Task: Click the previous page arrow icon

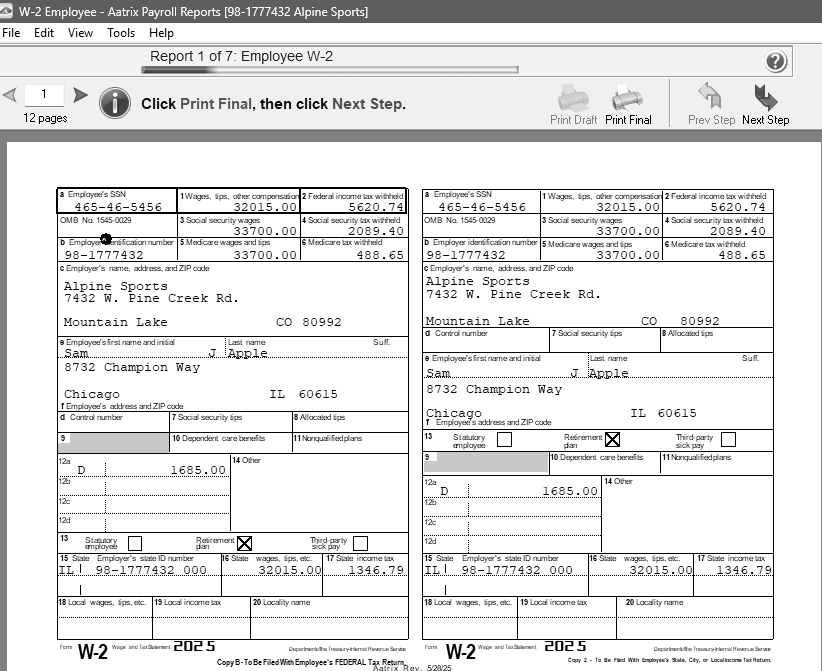Action: (x=10, y=96)
